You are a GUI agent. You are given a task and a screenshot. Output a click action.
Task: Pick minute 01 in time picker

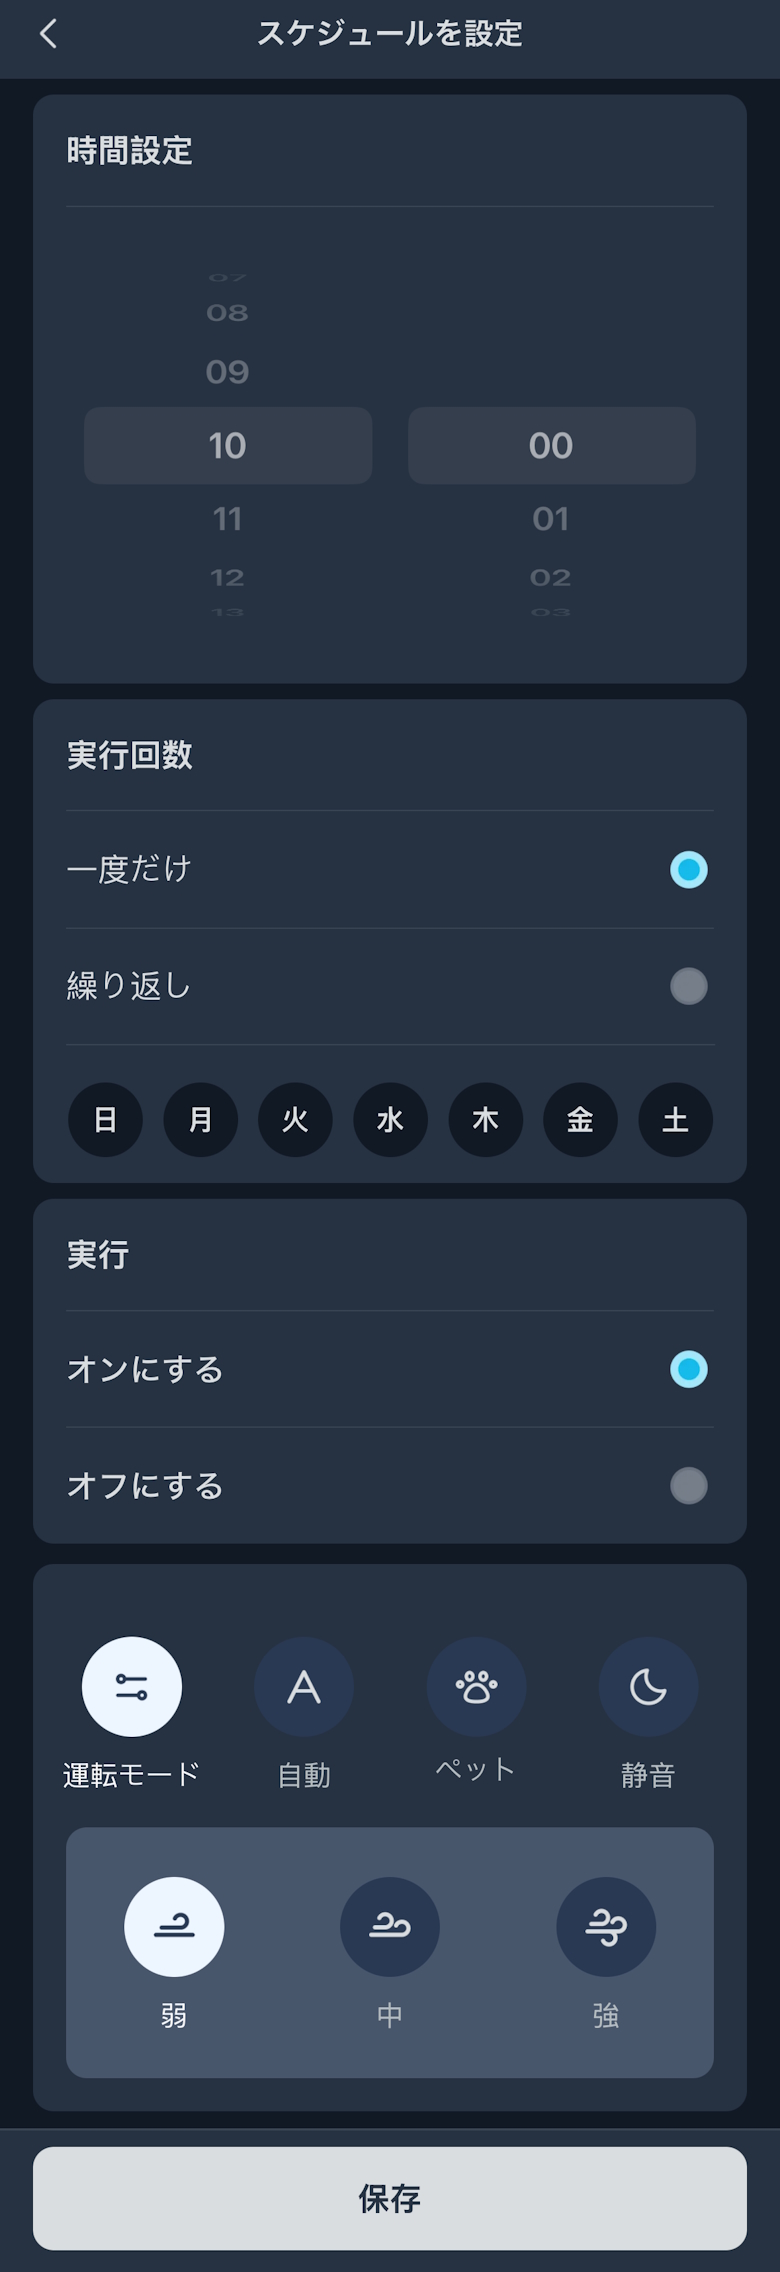tap(551, 519)
